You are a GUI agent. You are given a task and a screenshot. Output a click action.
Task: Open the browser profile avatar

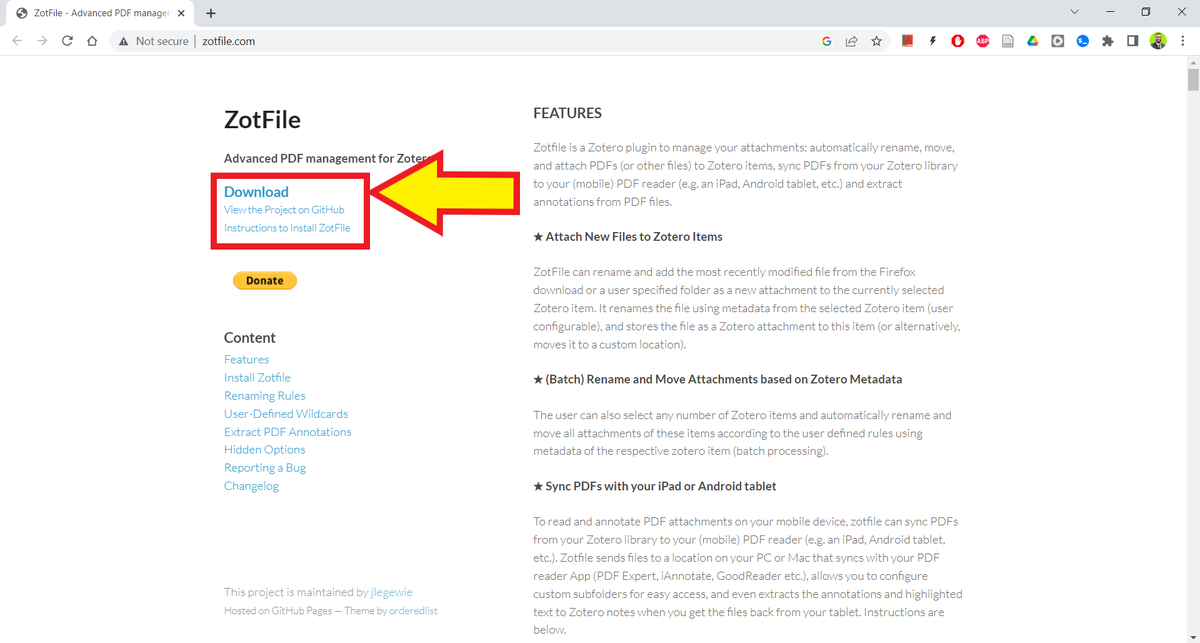pyautogui.click(x=1158, y=41)
